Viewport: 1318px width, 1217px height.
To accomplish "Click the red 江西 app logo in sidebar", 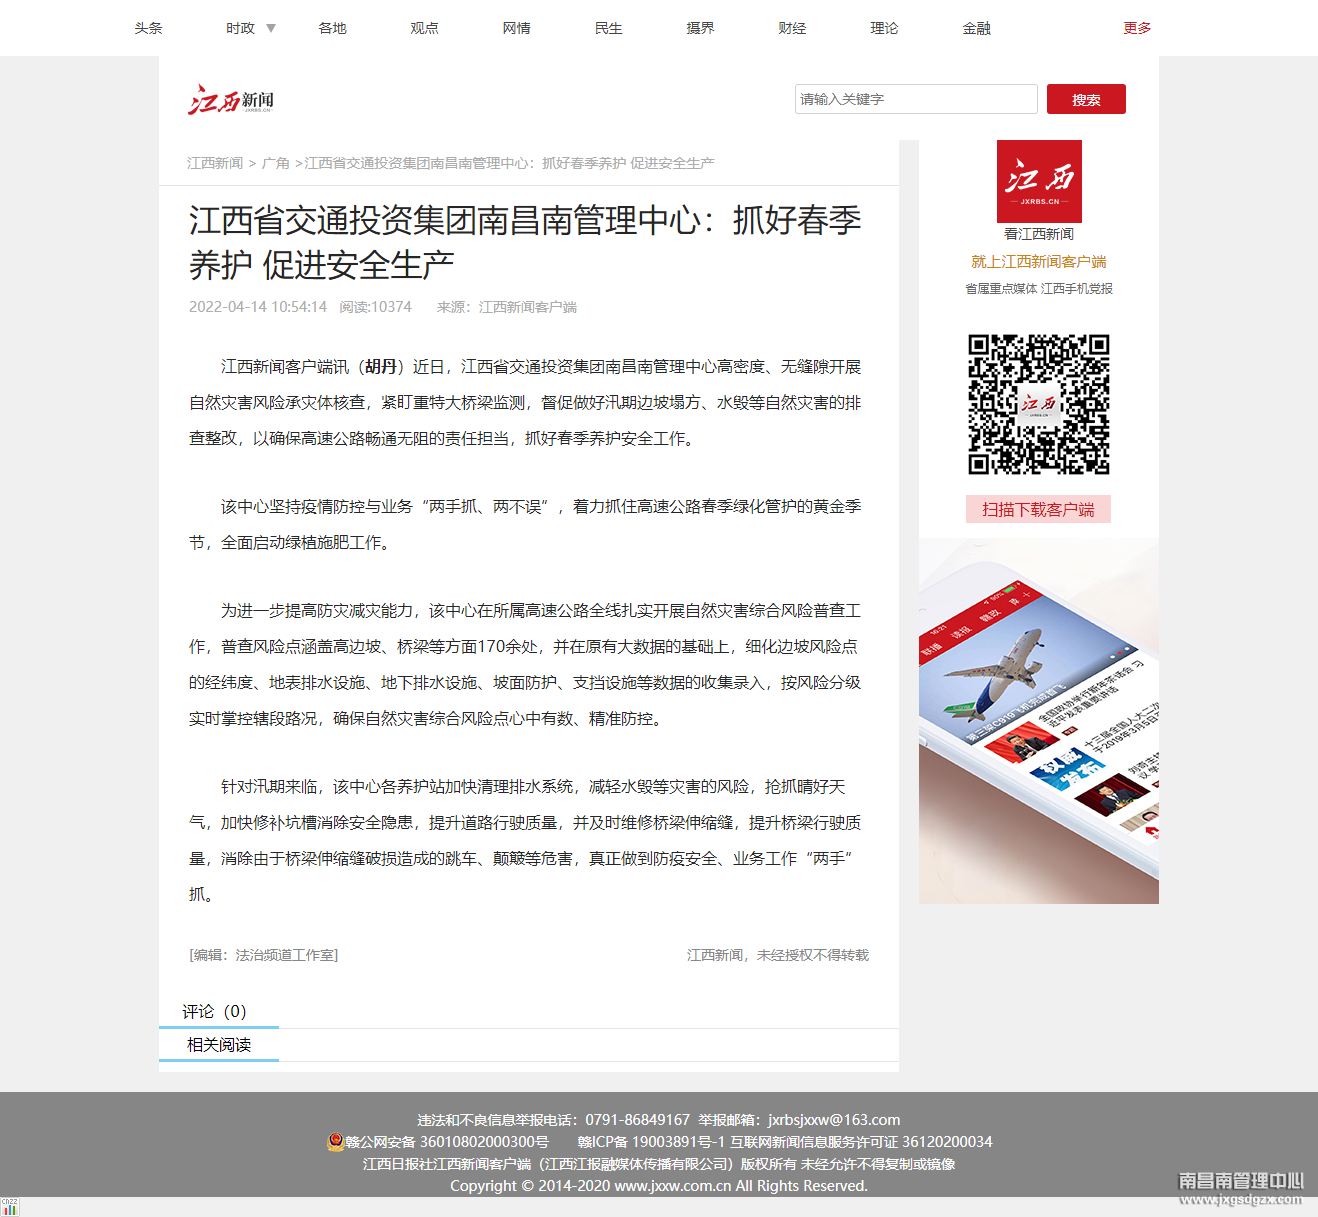I will pyautogui.click(x=1039, y=181).
